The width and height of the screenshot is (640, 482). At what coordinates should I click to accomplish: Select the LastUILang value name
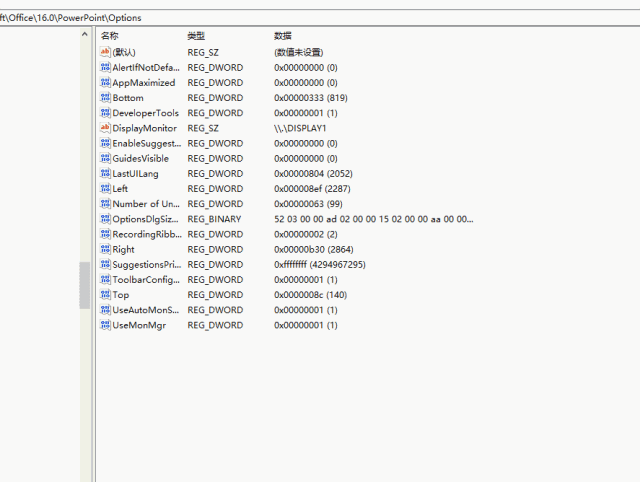pos(135,173)
